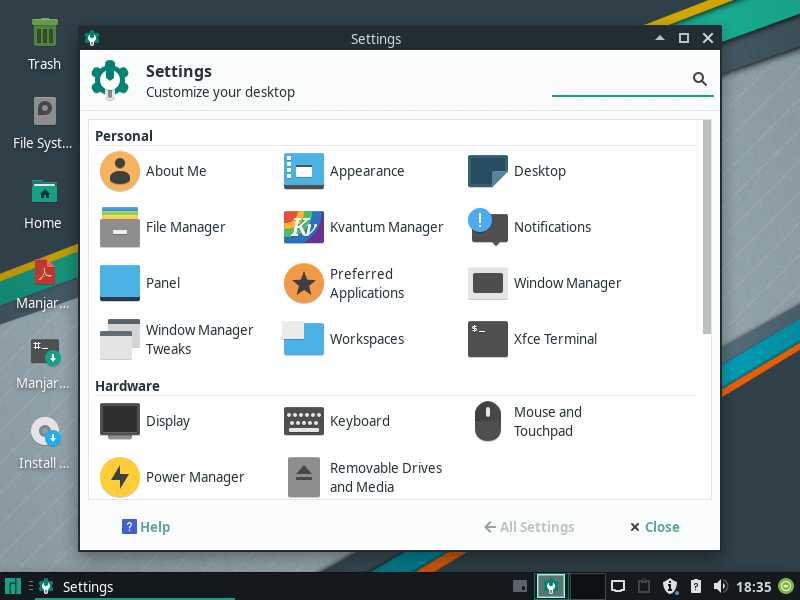Open Xfce Terminal settings icon
The height and width of the screenshot is (600, 800).
tap(488, 339)
